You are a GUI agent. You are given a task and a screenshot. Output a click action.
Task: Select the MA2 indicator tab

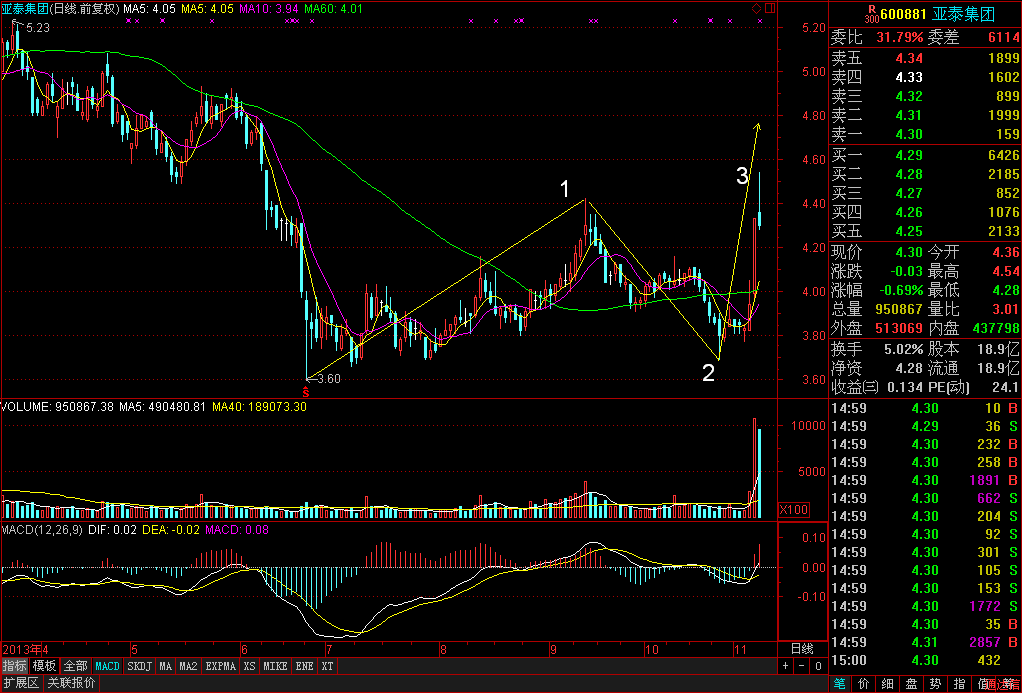coord(188,666)
